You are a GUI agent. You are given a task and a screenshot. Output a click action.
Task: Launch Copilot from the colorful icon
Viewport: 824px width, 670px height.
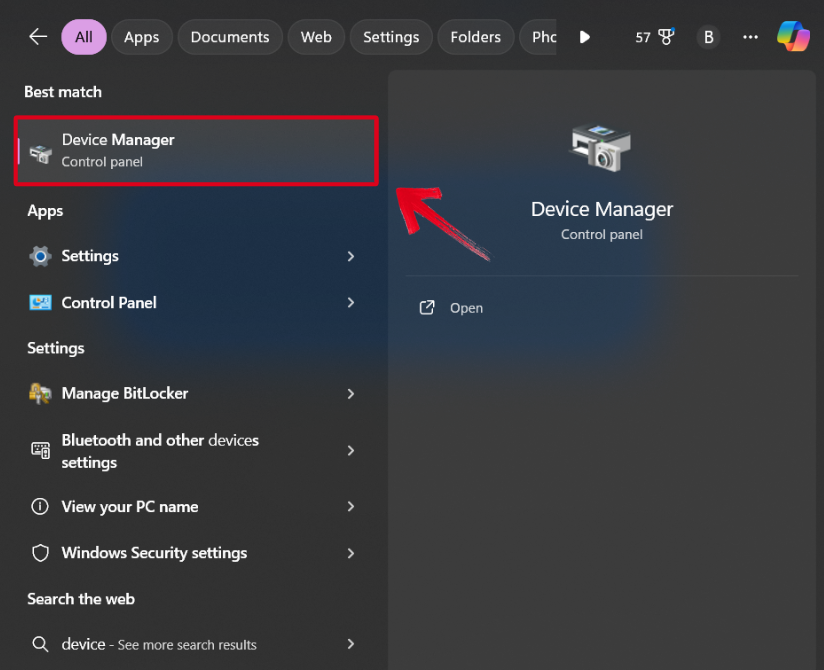[793, 36]
